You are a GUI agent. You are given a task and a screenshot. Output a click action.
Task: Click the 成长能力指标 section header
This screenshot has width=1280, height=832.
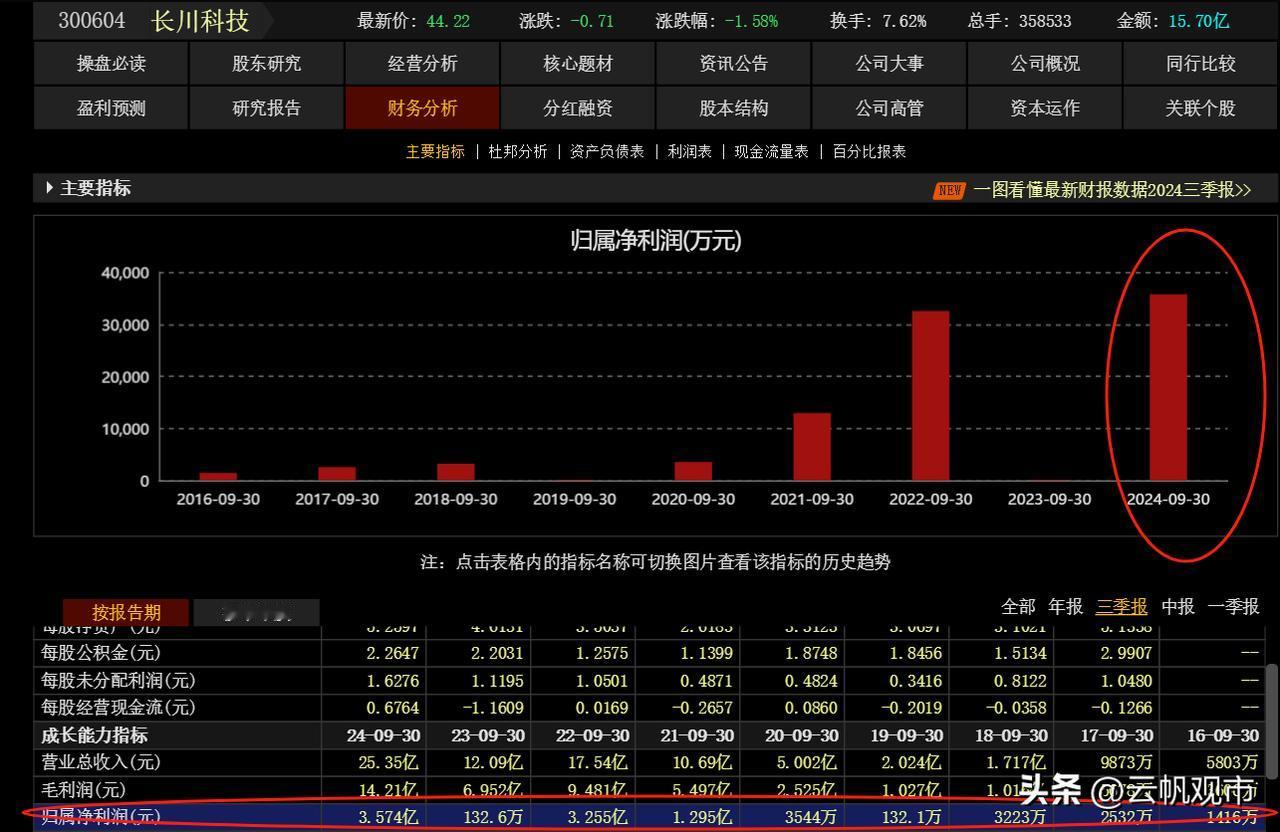pos(94,735)
